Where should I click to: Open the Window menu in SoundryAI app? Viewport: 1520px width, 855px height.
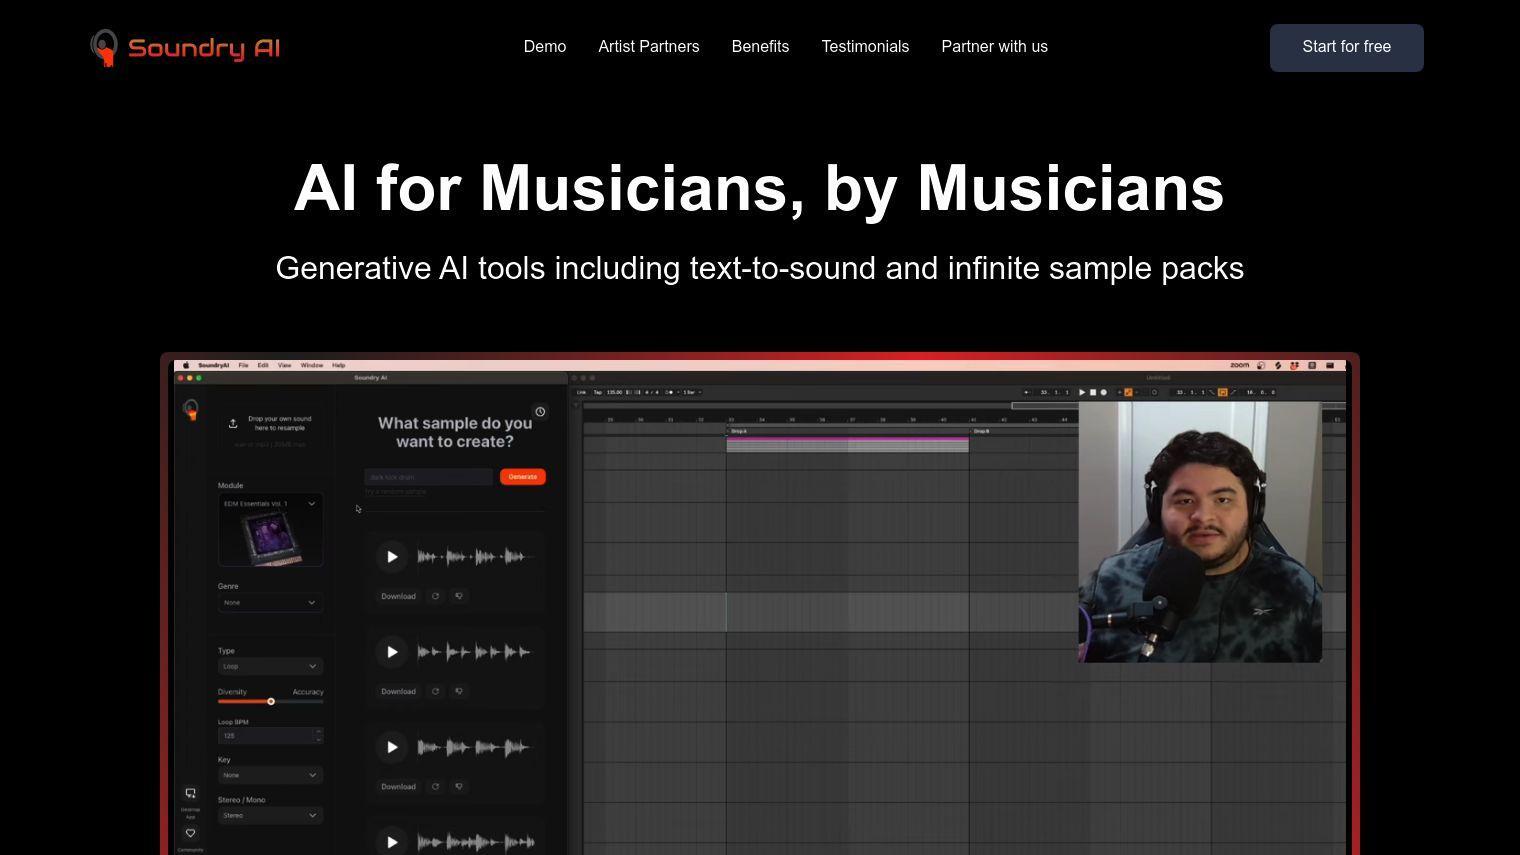(312, 365)
